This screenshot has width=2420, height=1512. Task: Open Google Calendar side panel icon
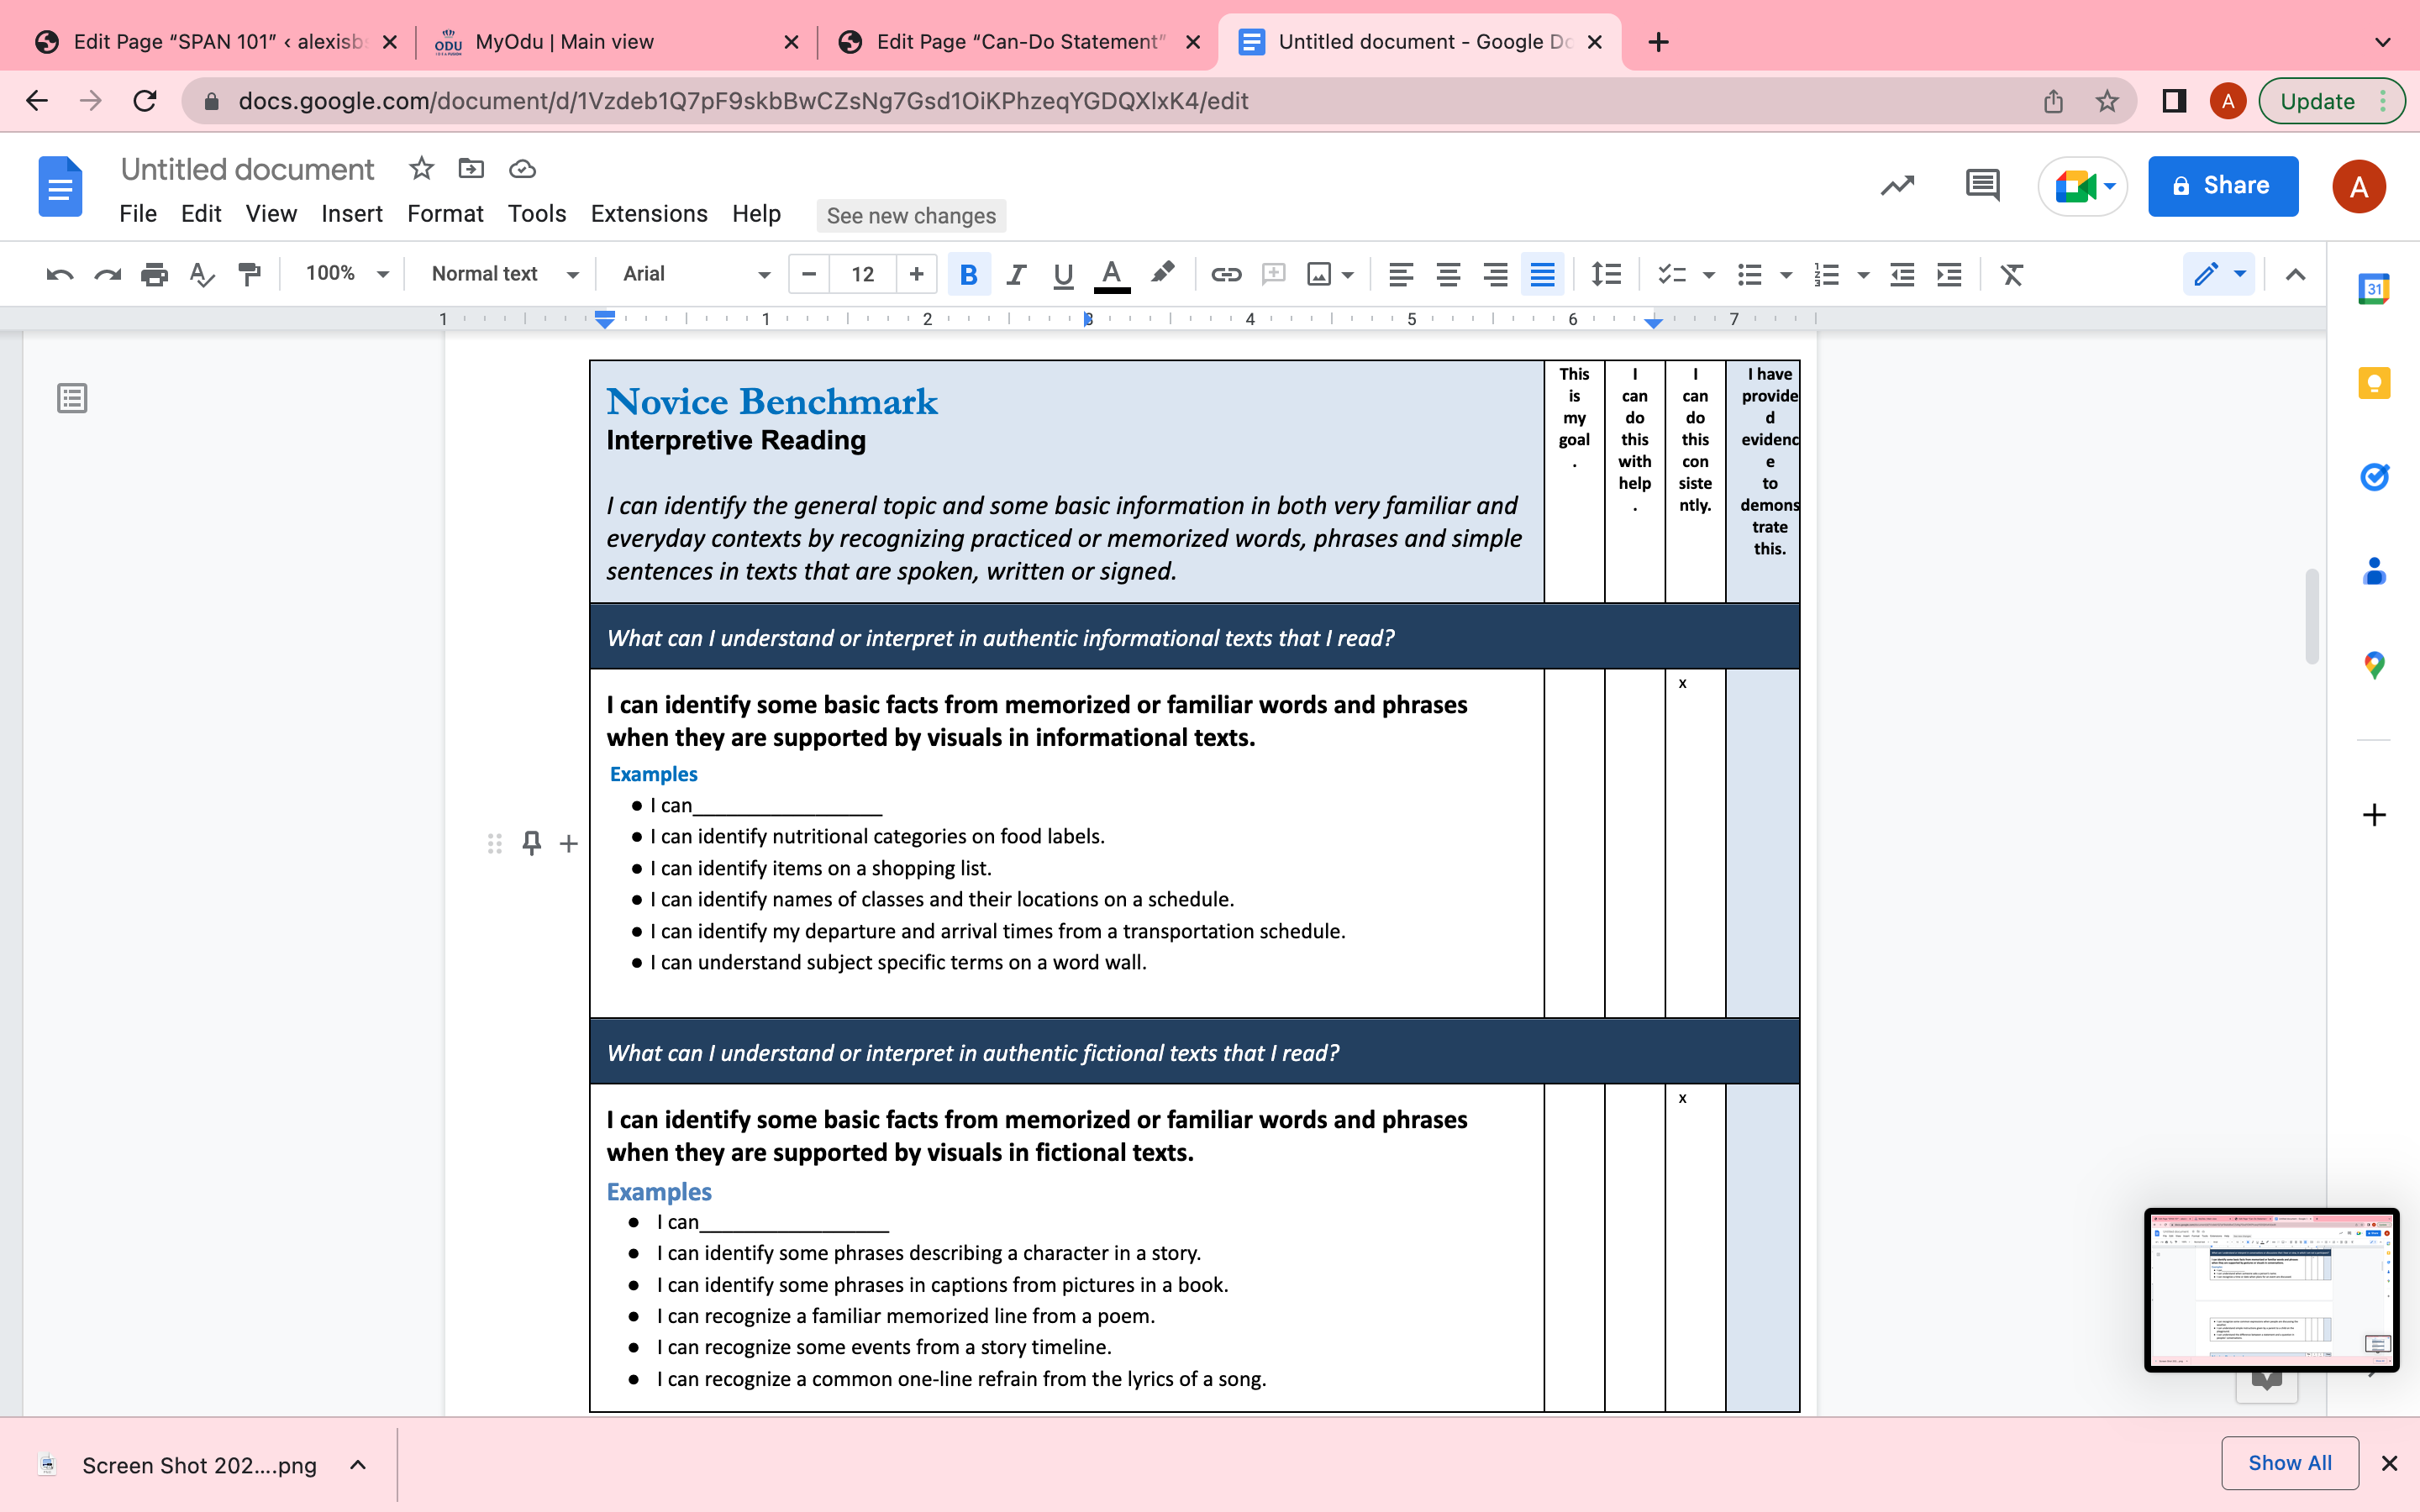[2374, 289]
